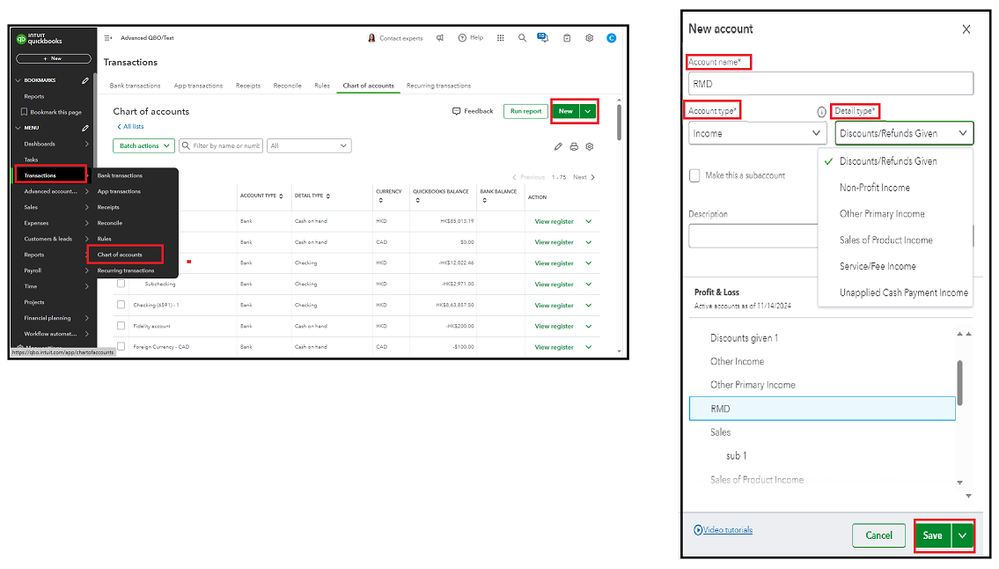This screenshot has height=569, width=999.
Task: Expand the Dashboards submenu chevron
Action: coord(87,144)
